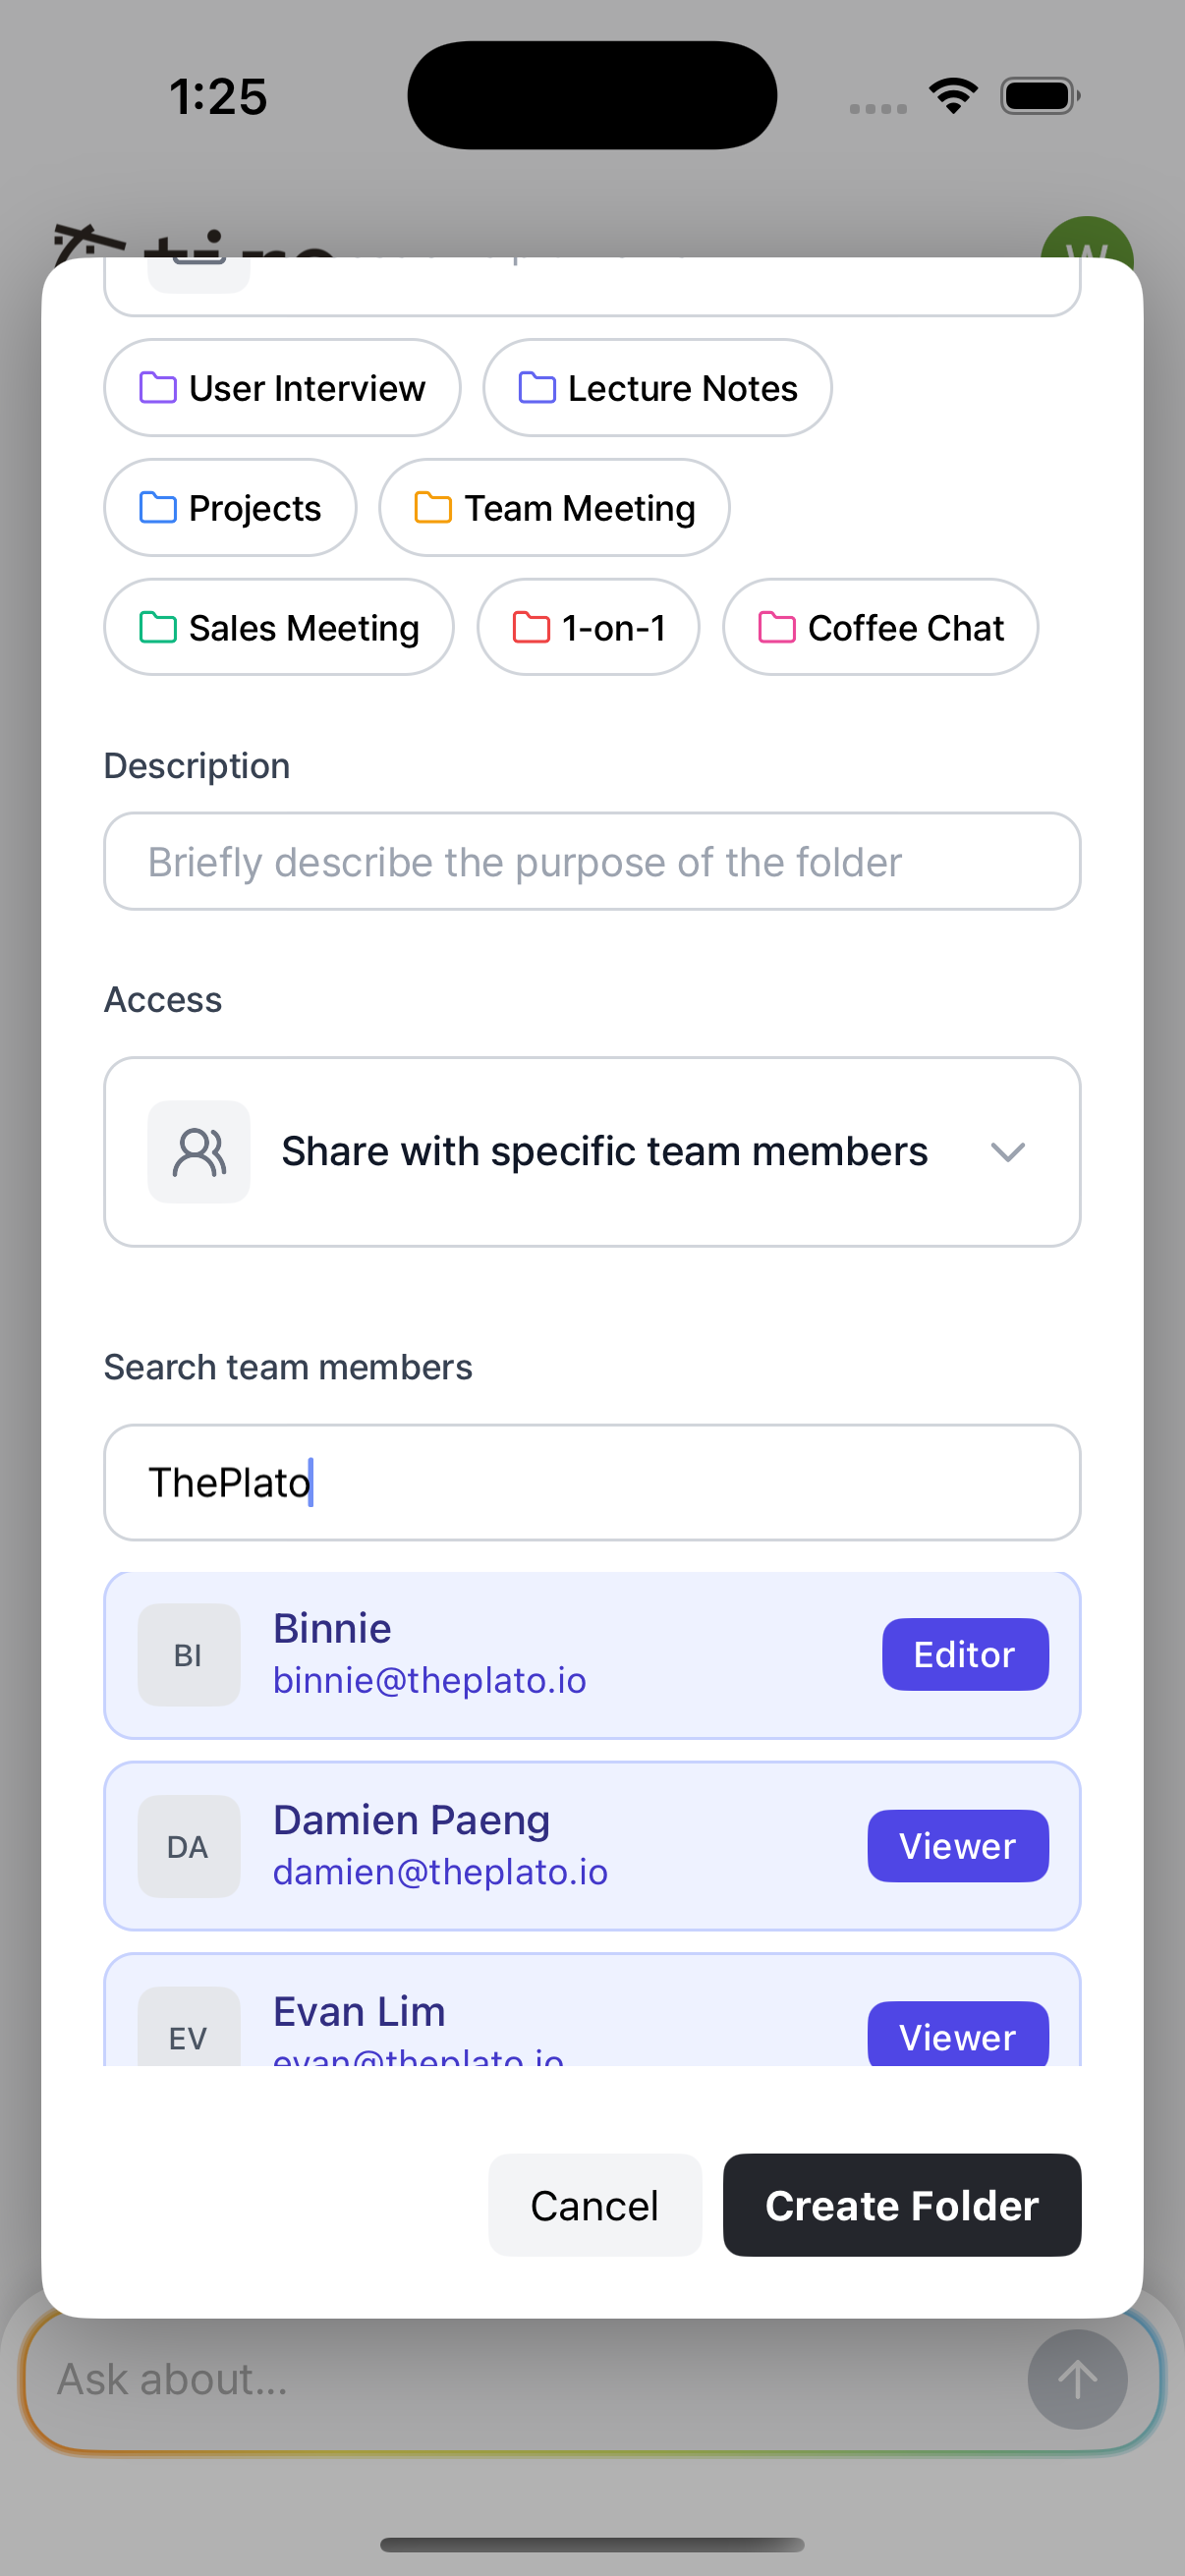Toggle Binnie's Editor role badge
The image size is (1185, 2576).
point(964,1655)
